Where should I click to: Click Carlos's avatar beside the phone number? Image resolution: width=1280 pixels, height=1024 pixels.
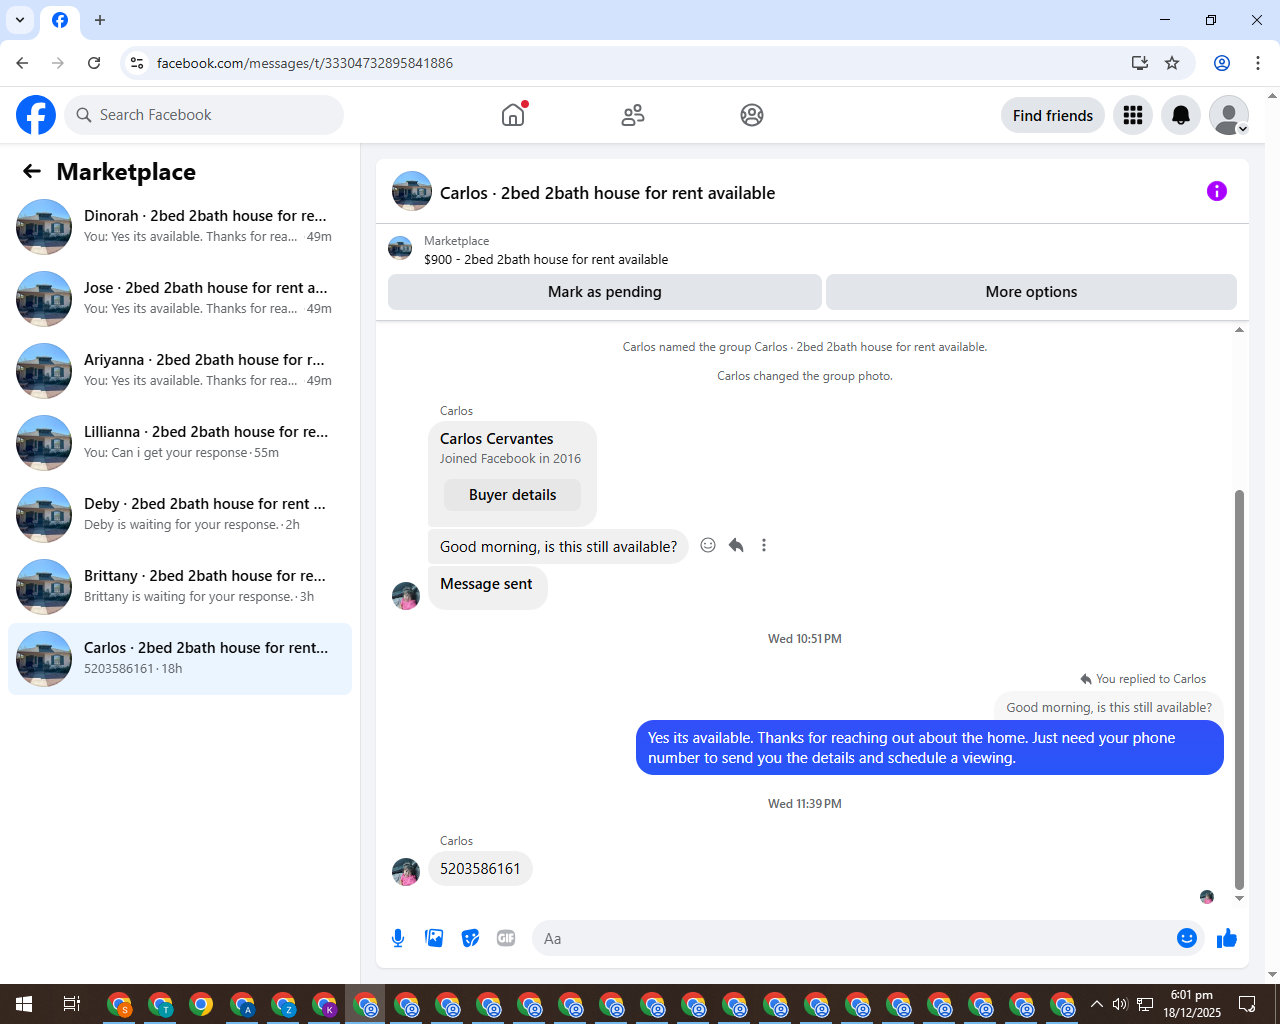click(406, 872)
